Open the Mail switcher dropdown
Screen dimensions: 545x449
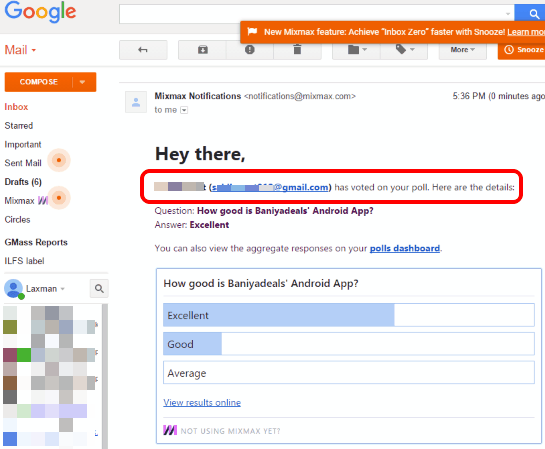(20, 50)
